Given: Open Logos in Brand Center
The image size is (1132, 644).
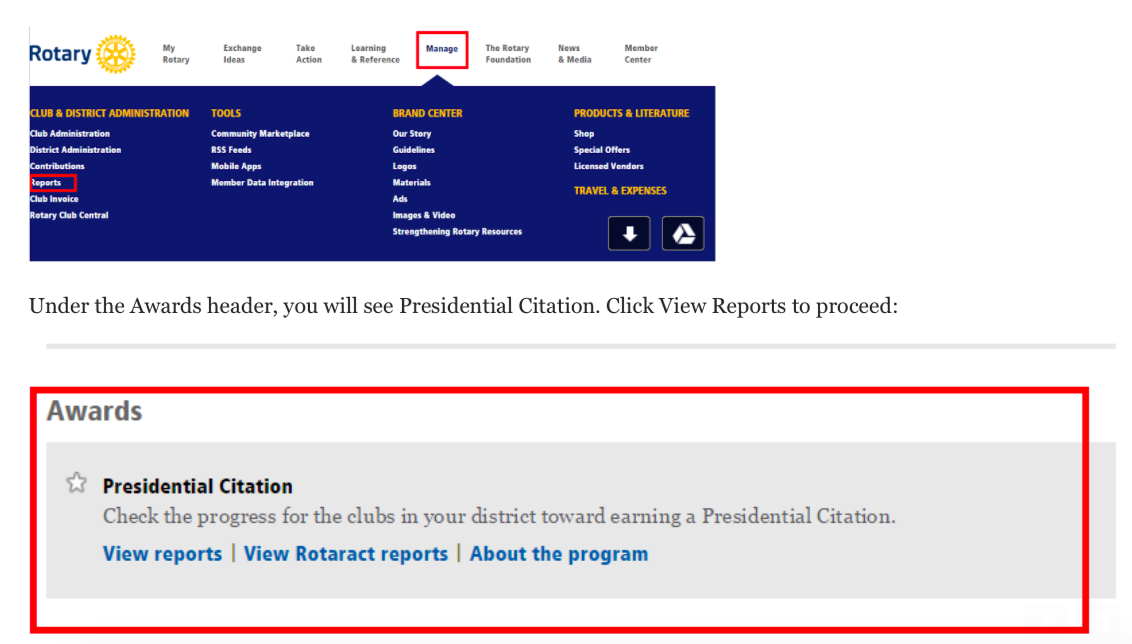Looking at the screenshot, I should pos(404,166).
